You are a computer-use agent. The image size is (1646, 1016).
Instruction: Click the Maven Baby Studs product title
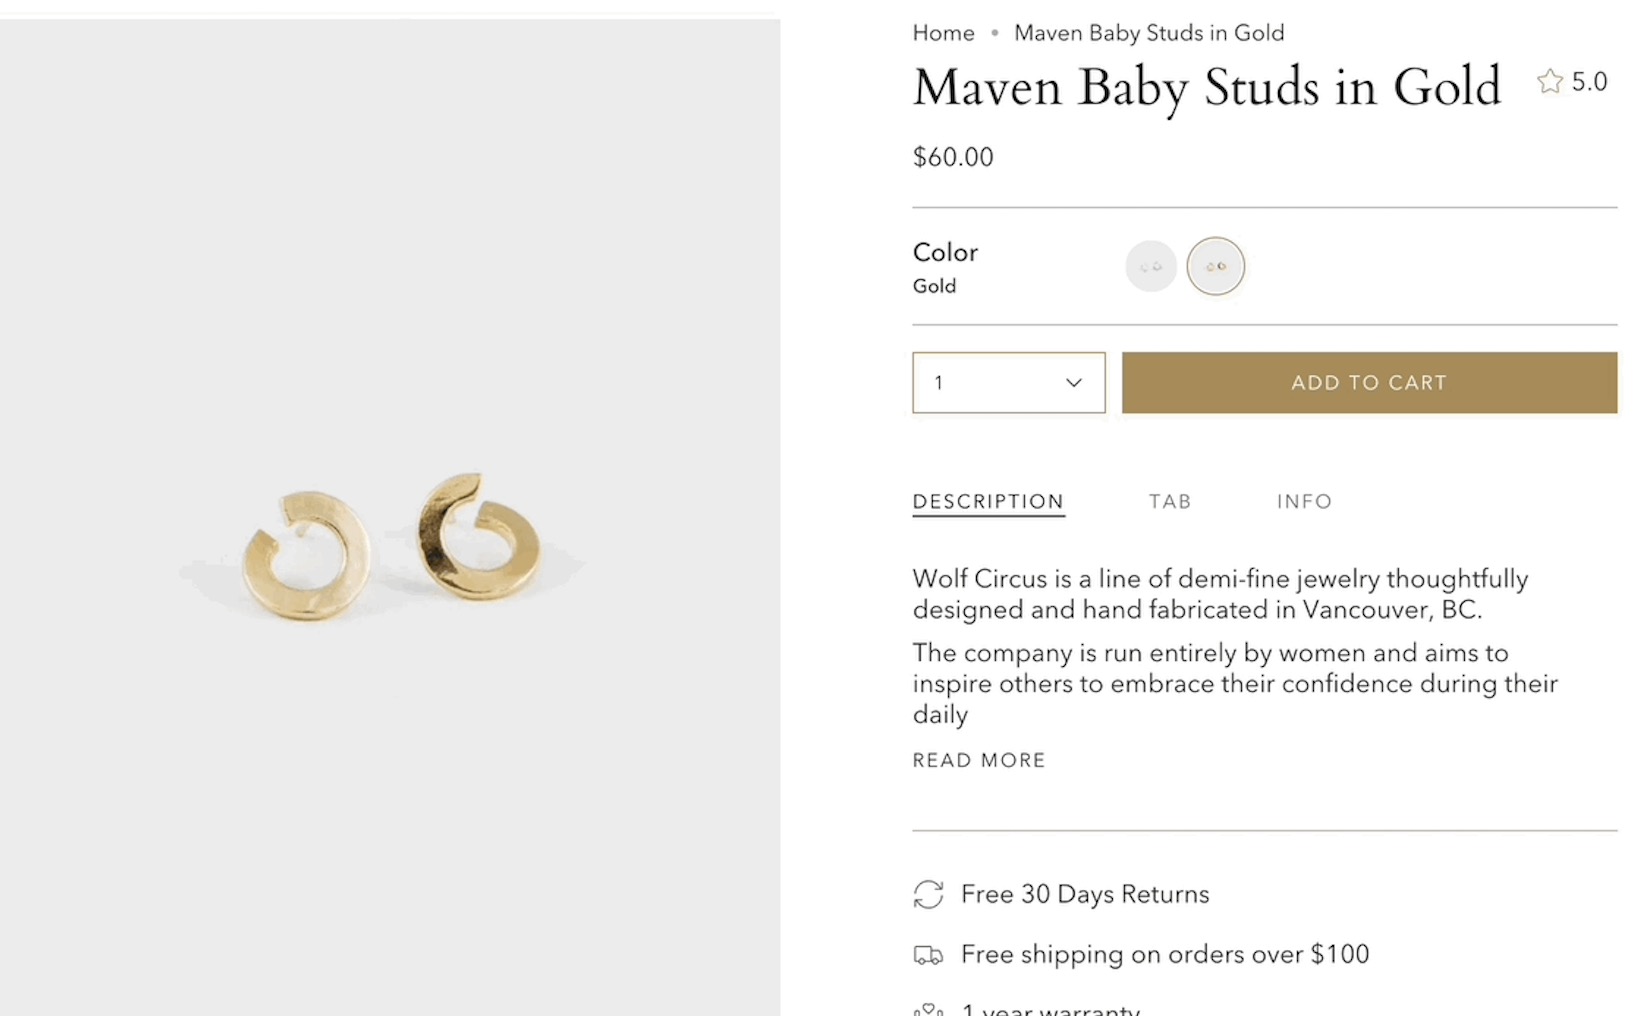[1207, 88]
